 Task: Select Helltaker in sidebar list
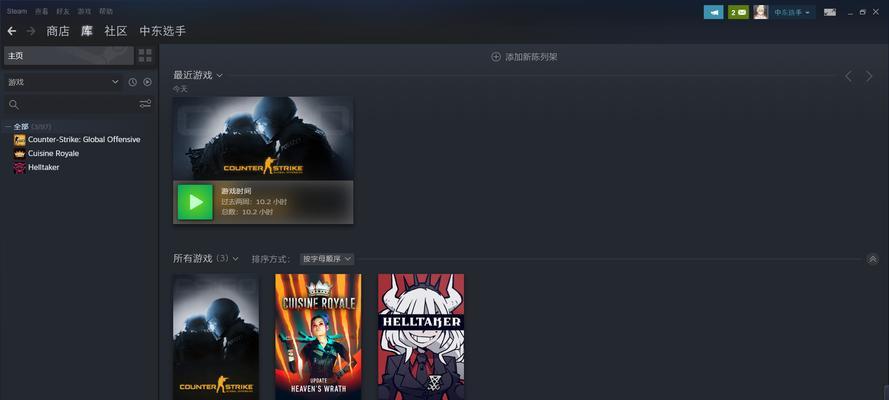(x=44, y=168)
